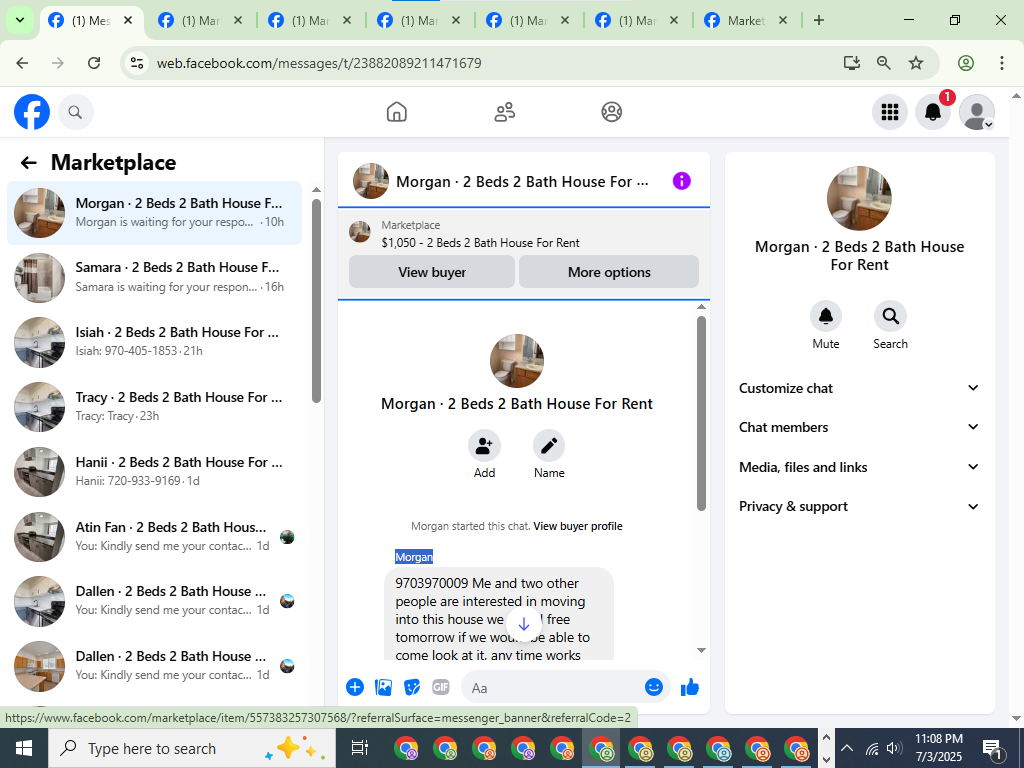Expand Chat members section

coord(859,427)
